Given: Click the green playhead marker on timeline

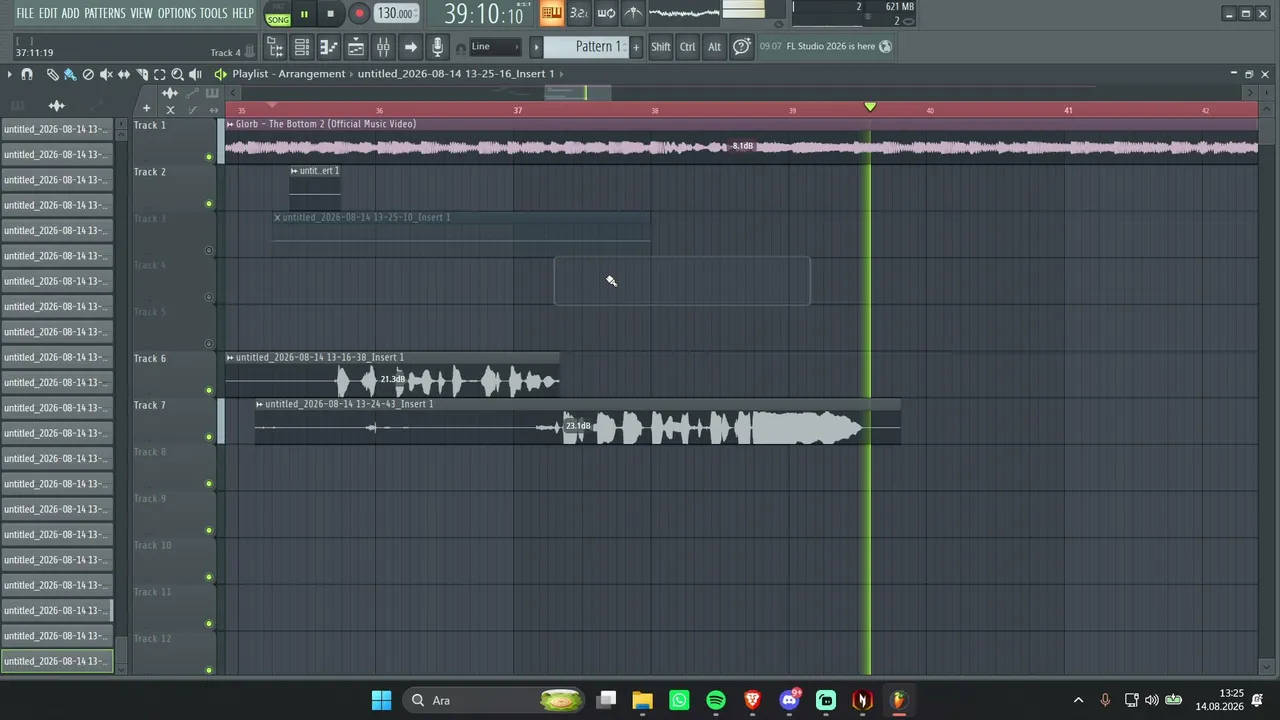Looking at the screenshot, I should click(870, 107).
